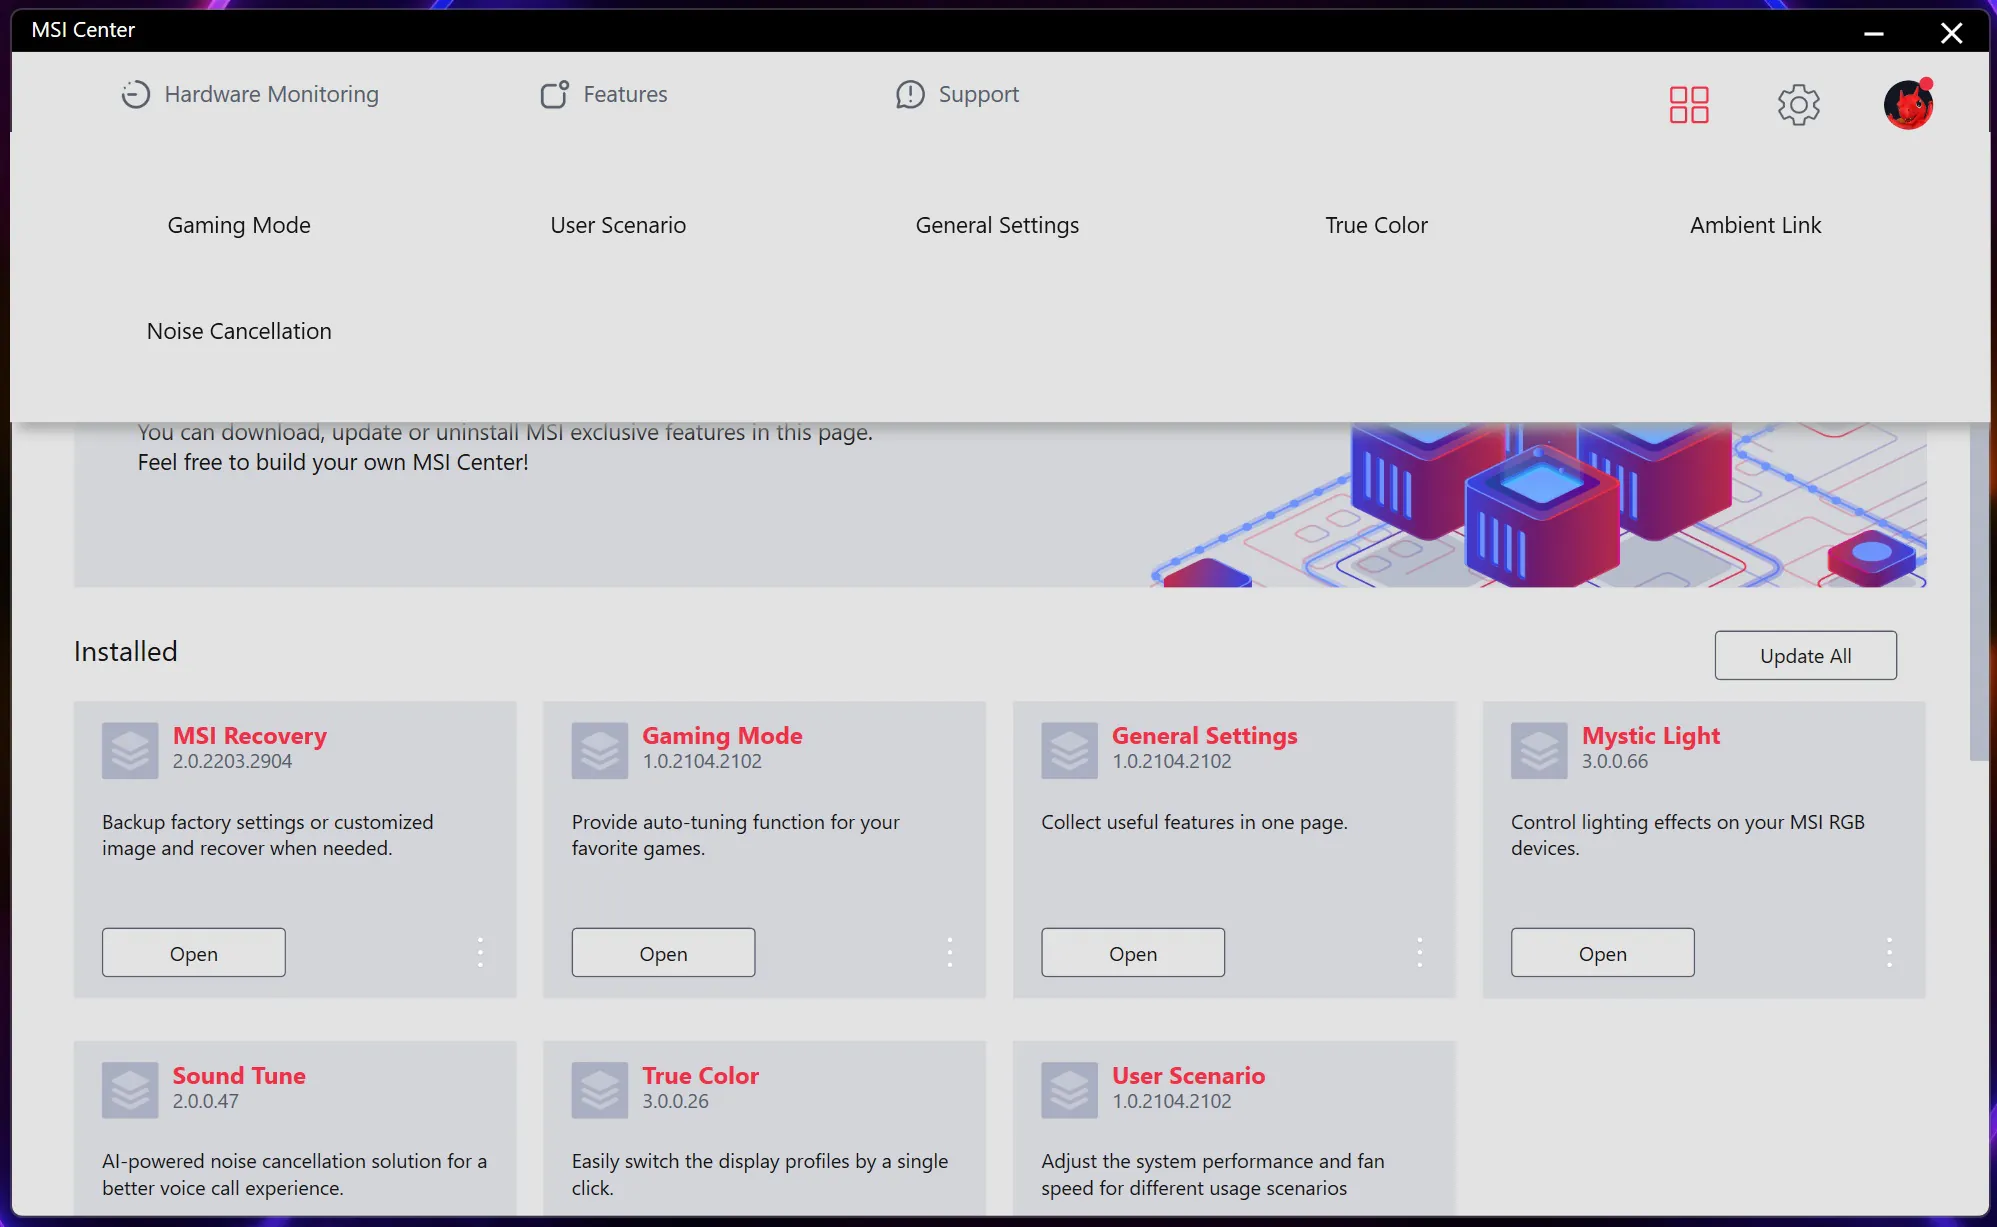Open the feature grid view icon
The height and width of the screenshot is (1227, 1997).
pyautogui.click(x=1689, y=104)
